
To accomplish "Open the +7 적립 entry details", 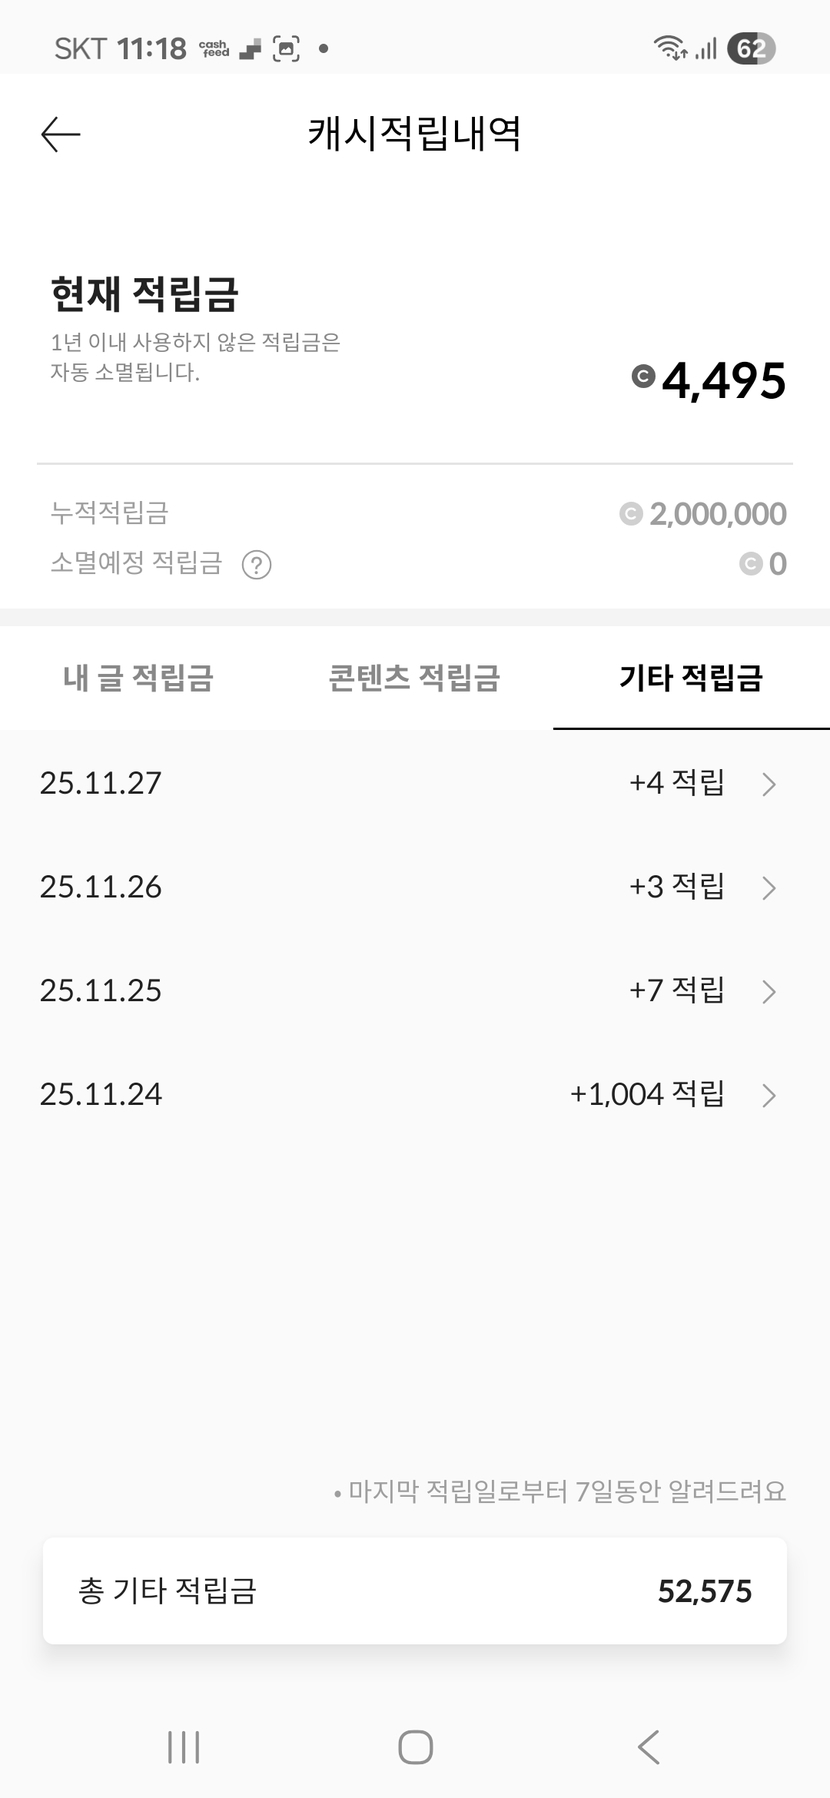I will (676, 990).
